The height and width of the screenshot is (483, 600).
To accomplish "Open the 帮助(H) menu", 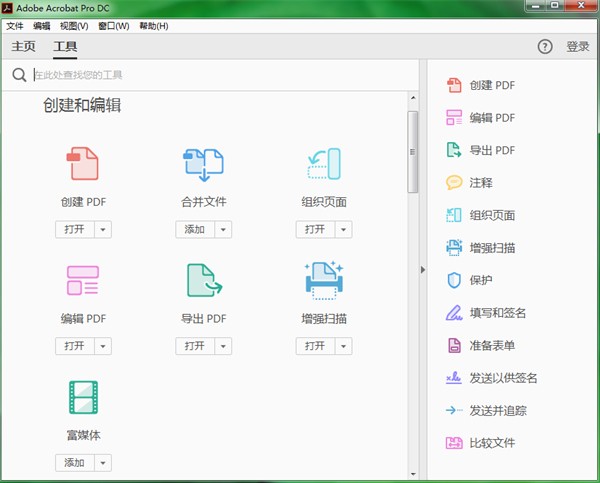I will [x=154, y=26].
